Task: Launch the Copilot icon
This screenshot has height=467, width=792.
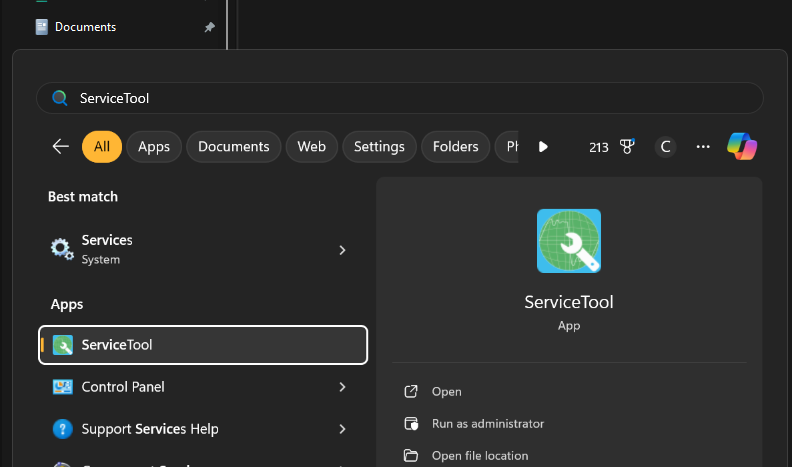Action: [742, 146]
